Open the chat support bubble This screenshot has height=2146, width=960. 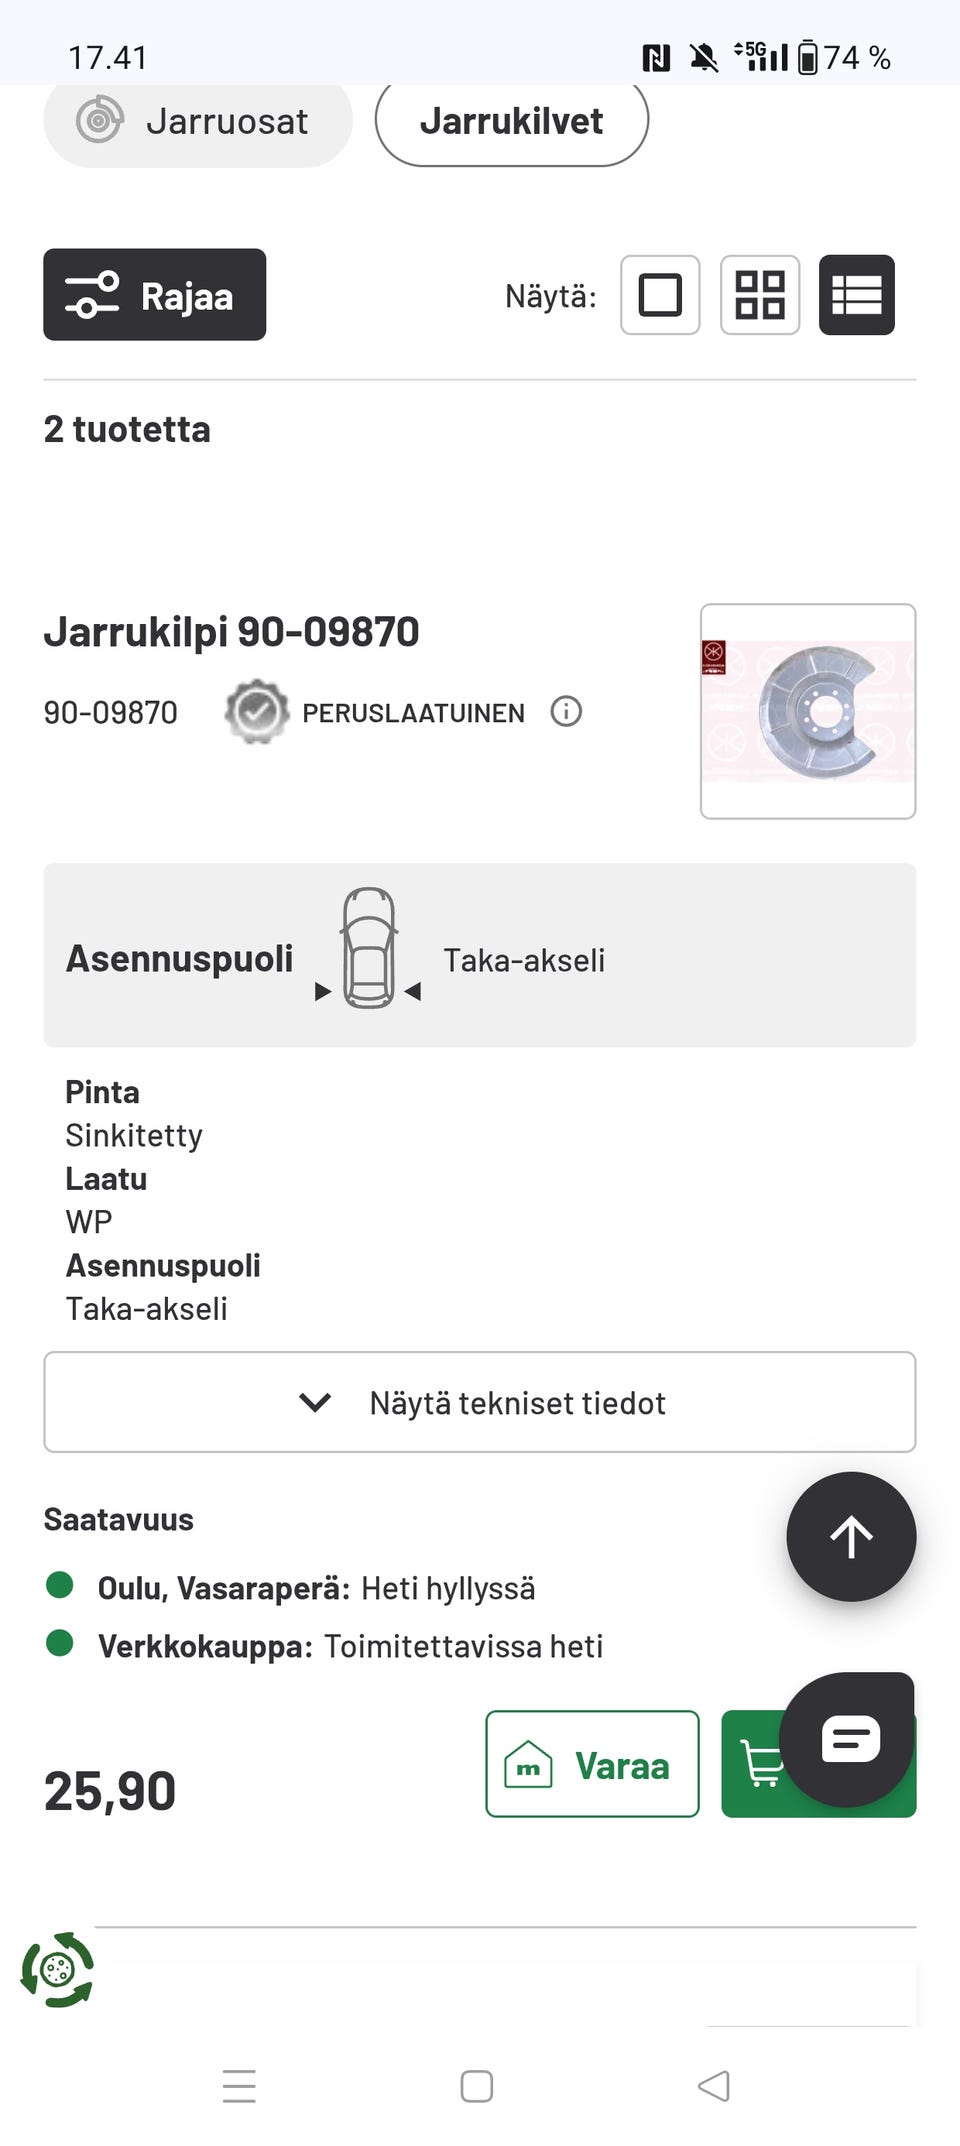[x=847, y=1739]
